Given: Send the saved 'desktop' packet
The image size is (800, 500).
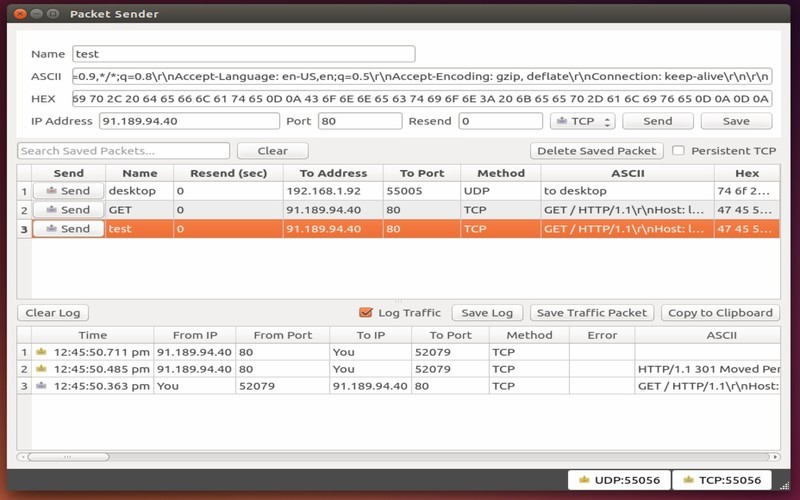Looking at the screenshot, I should (68, 191).
